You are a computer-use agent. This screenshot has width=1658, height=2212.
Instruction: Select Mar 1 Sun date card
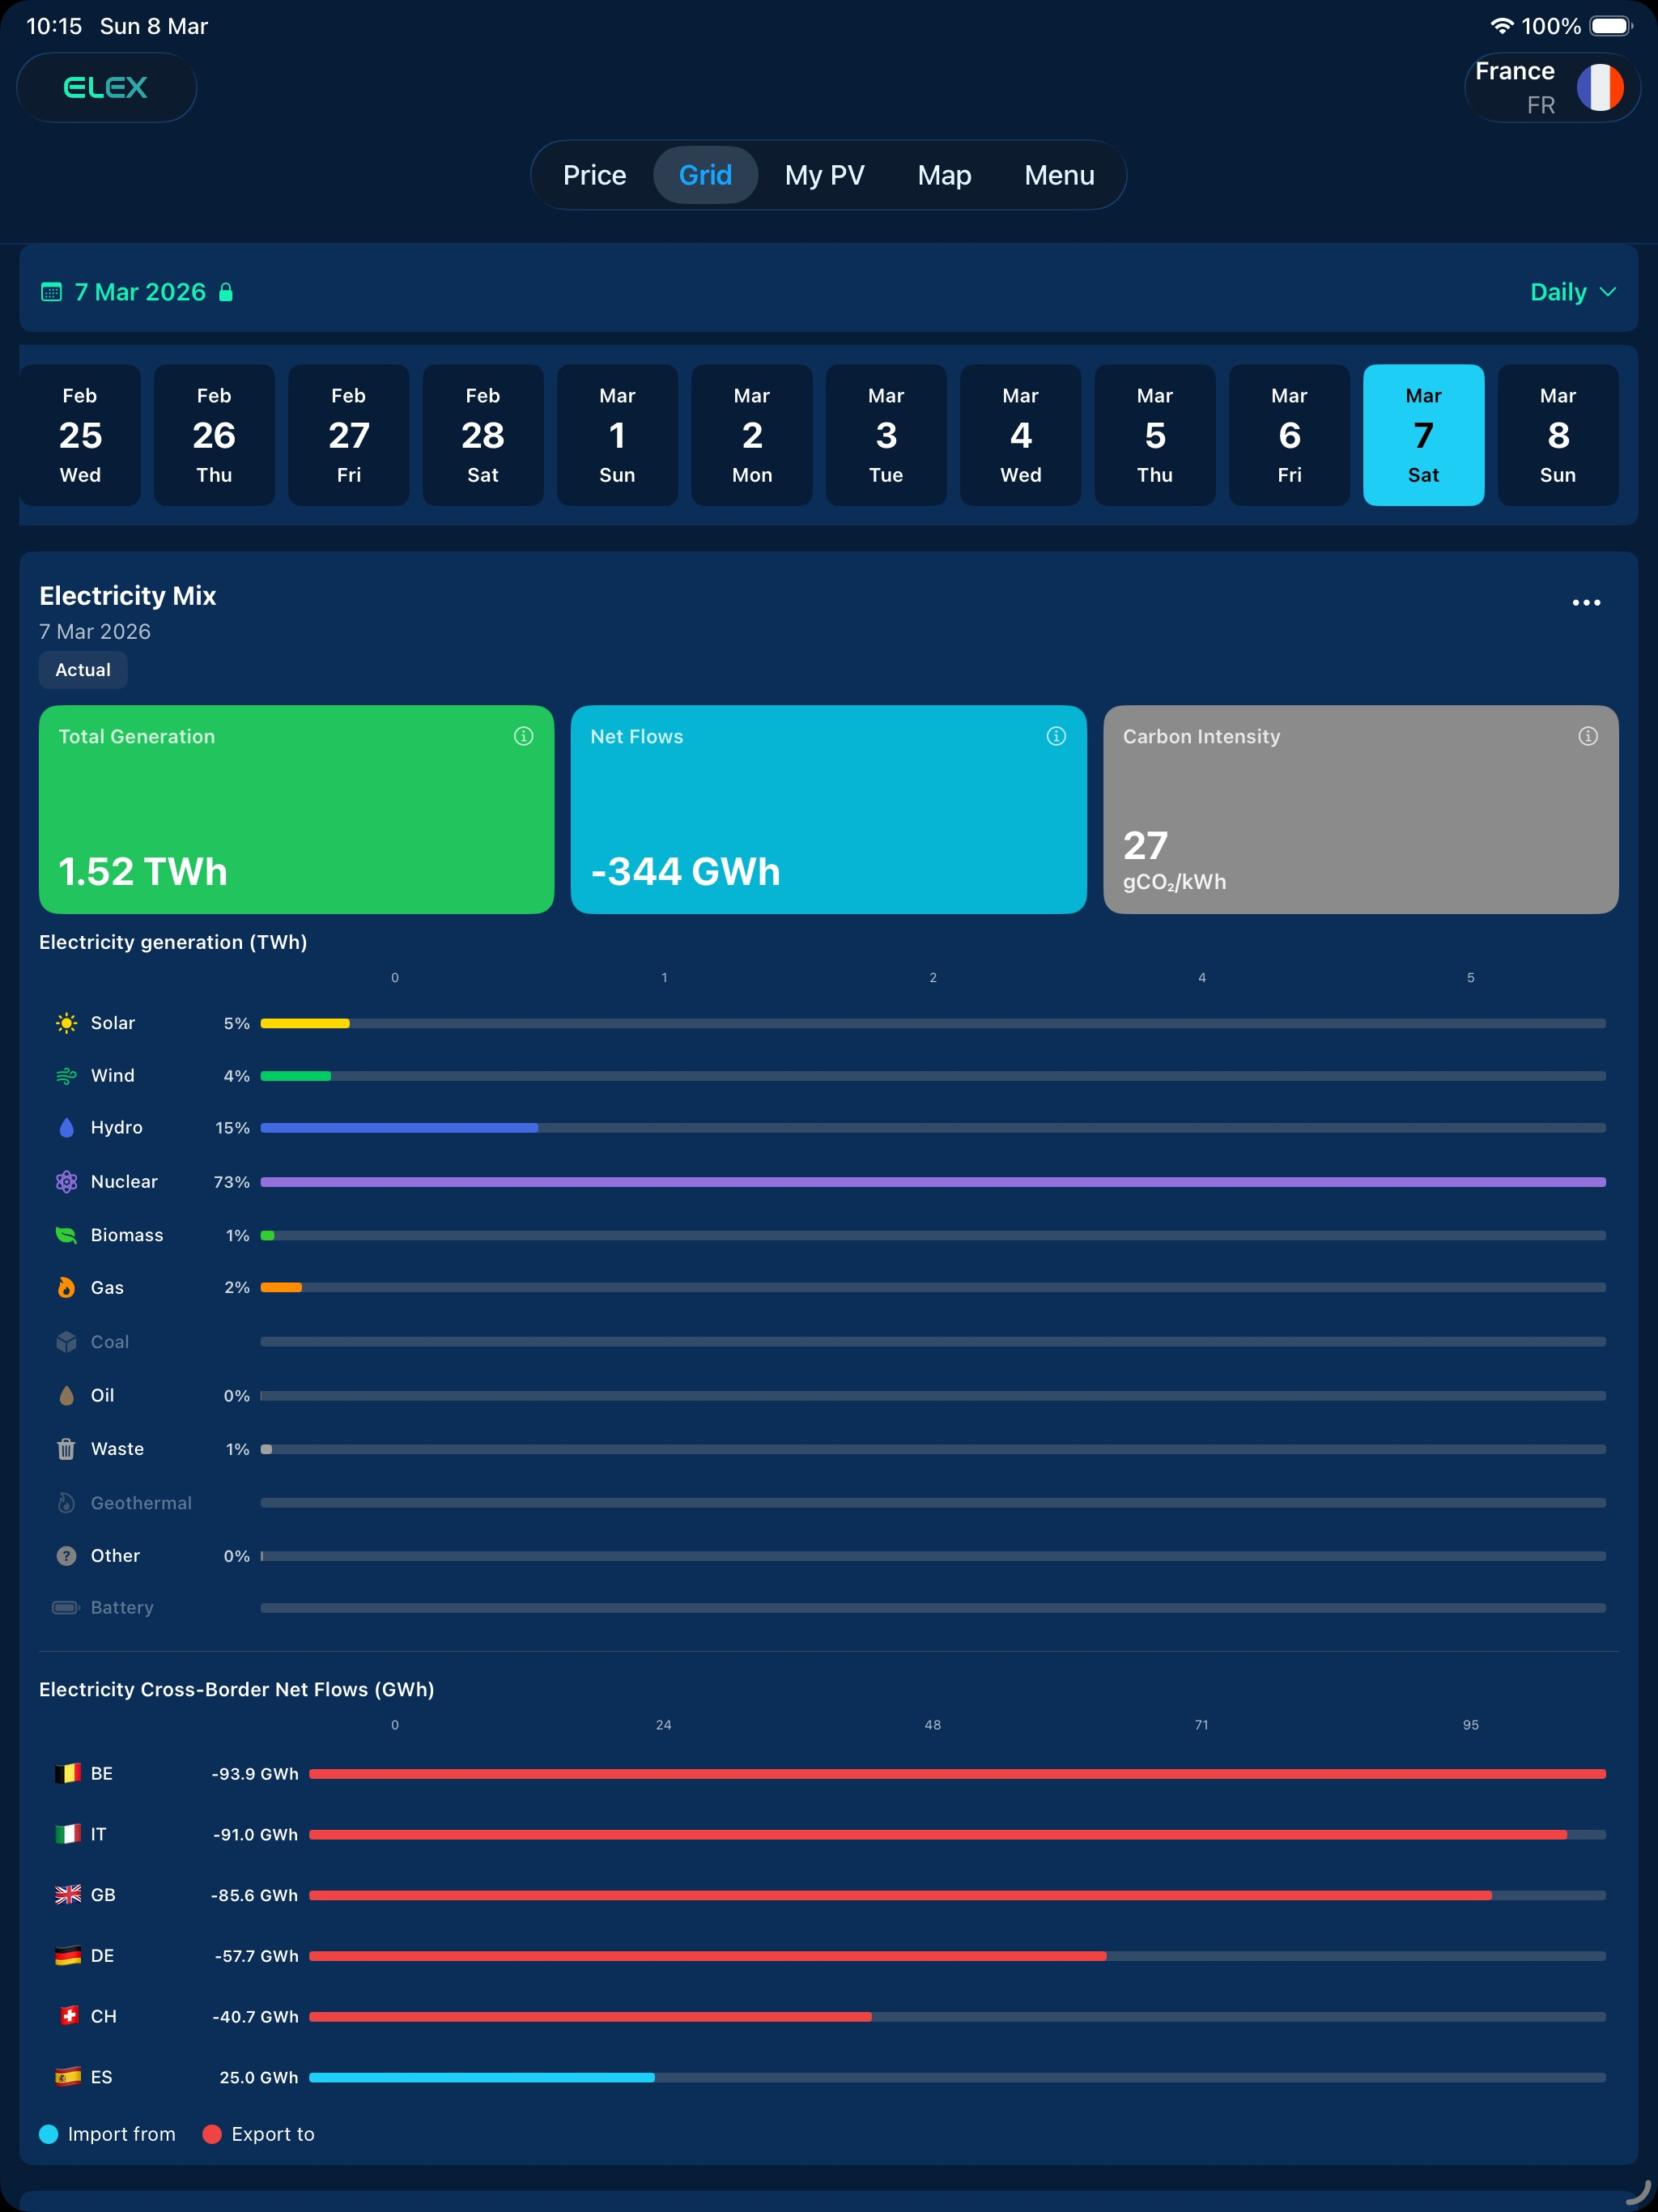coord(617,435)
